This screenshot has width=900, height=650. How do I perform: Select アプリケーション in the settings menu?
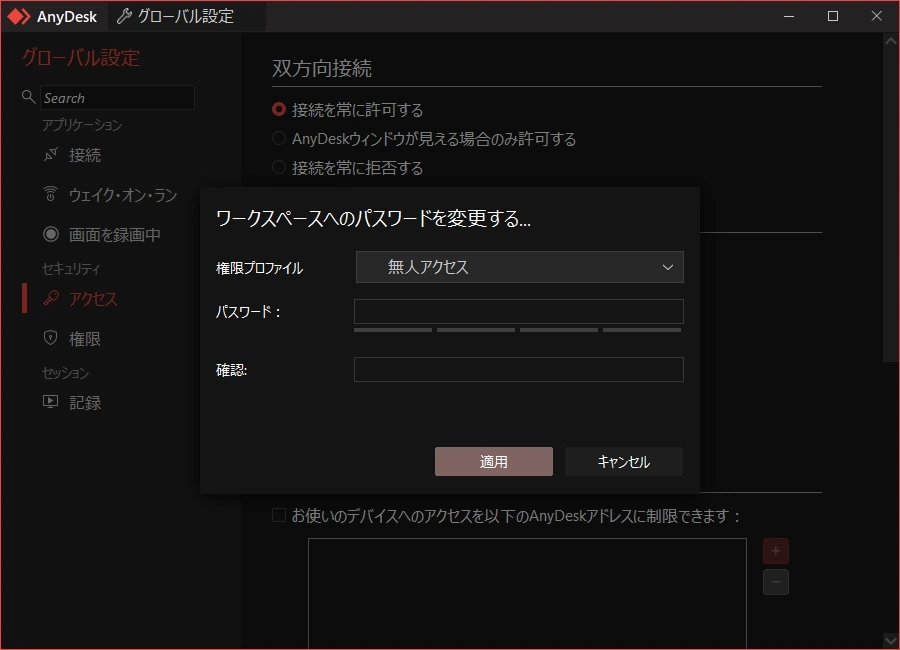[84, 125]
